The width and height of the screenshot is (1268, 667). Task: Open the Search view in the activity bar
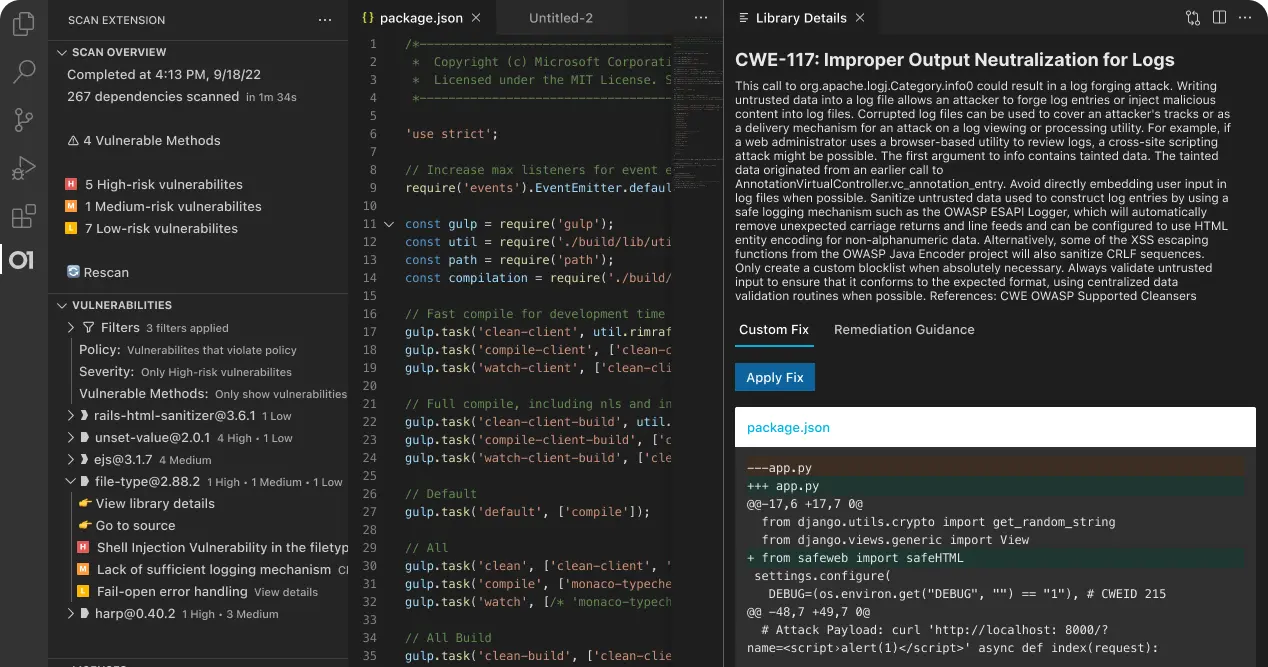(x=22, y=72)
